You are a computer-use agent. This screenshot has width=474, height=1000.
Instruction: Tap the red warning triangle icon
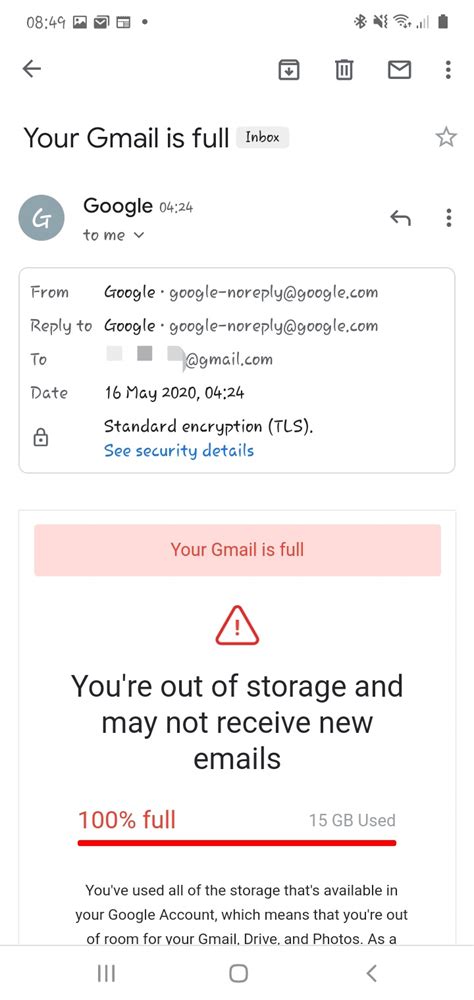point(237,624)
